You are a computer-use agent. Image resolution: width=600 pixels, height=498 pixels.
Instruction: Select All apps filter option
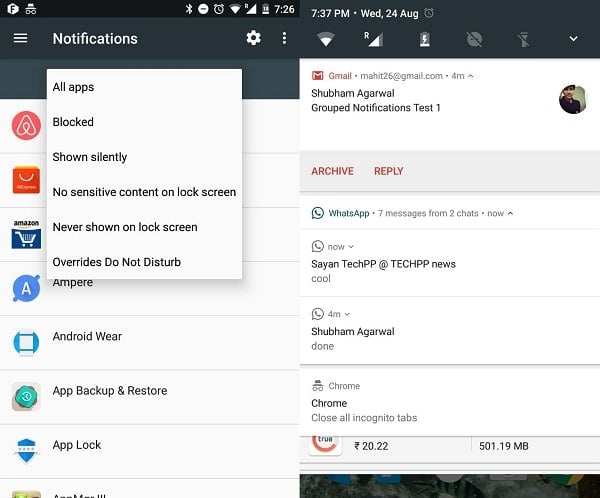[144, 87]
